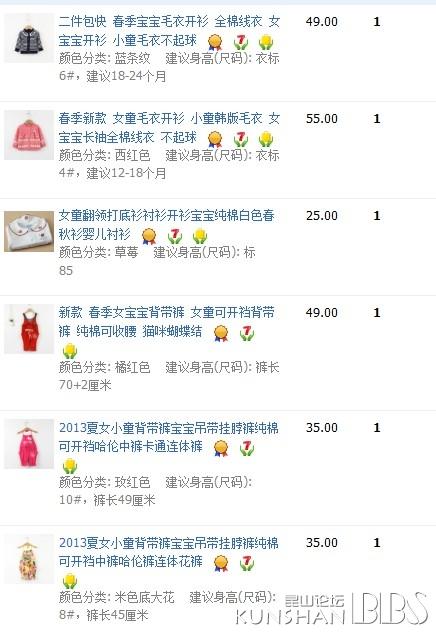Click the gold medal badge on red overalls item
The height and width of the screenshot is (635, 436).
(221, 333)
